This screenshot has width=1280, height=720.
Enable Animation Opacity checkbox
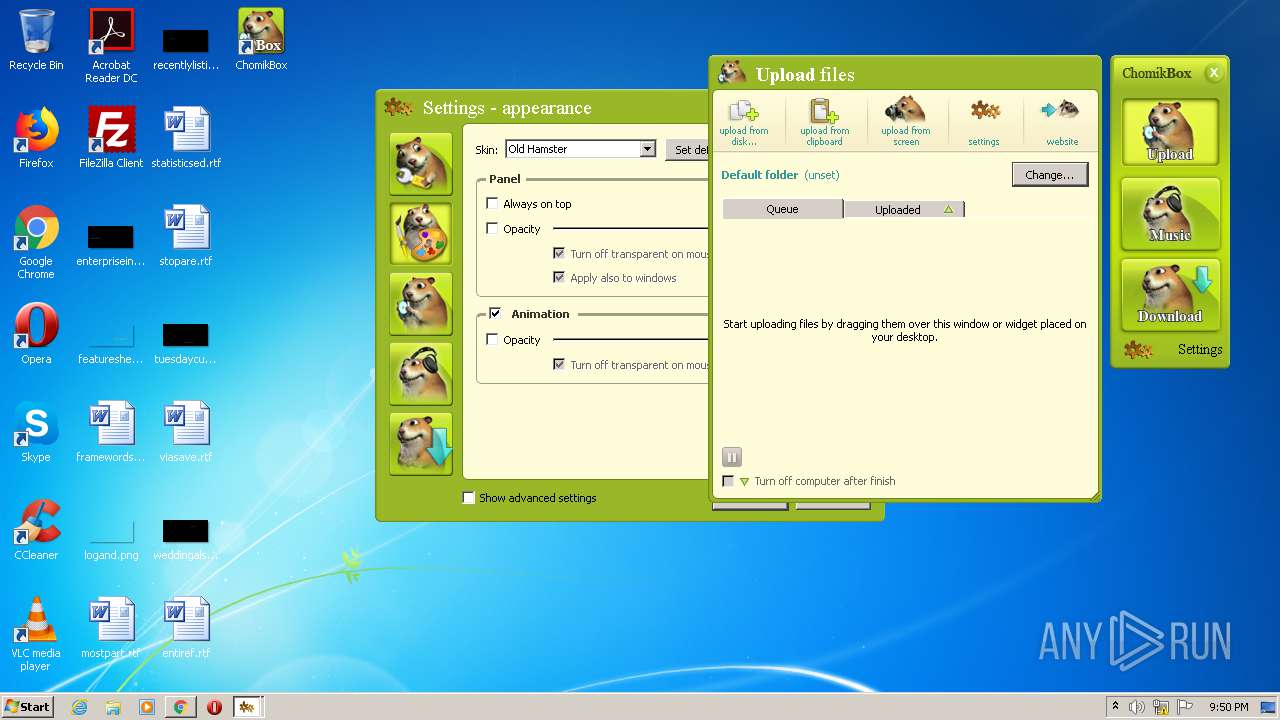point(492,339)
